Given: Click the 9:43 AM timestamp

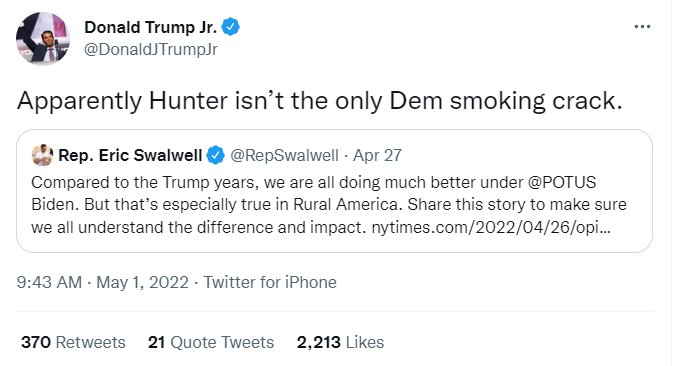Looking at the screenshot, I should [x=49, y=283].
